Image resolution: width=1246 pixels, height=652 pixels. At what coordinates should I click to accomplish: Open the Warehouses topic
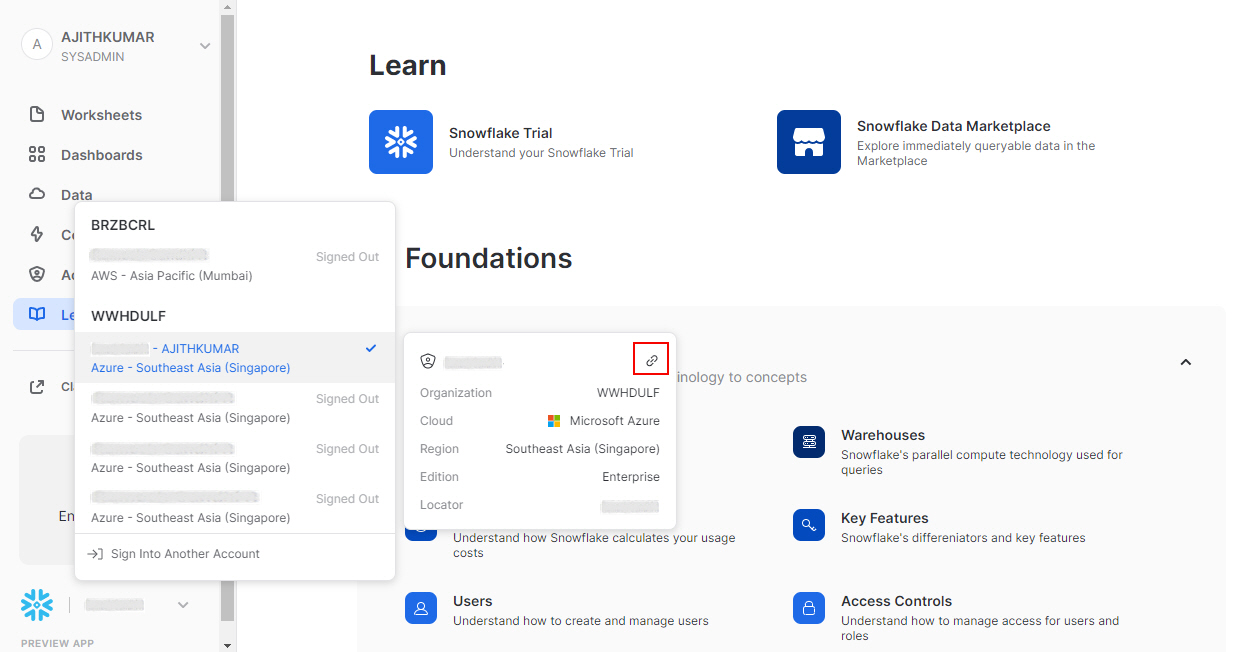click(883, 435)
